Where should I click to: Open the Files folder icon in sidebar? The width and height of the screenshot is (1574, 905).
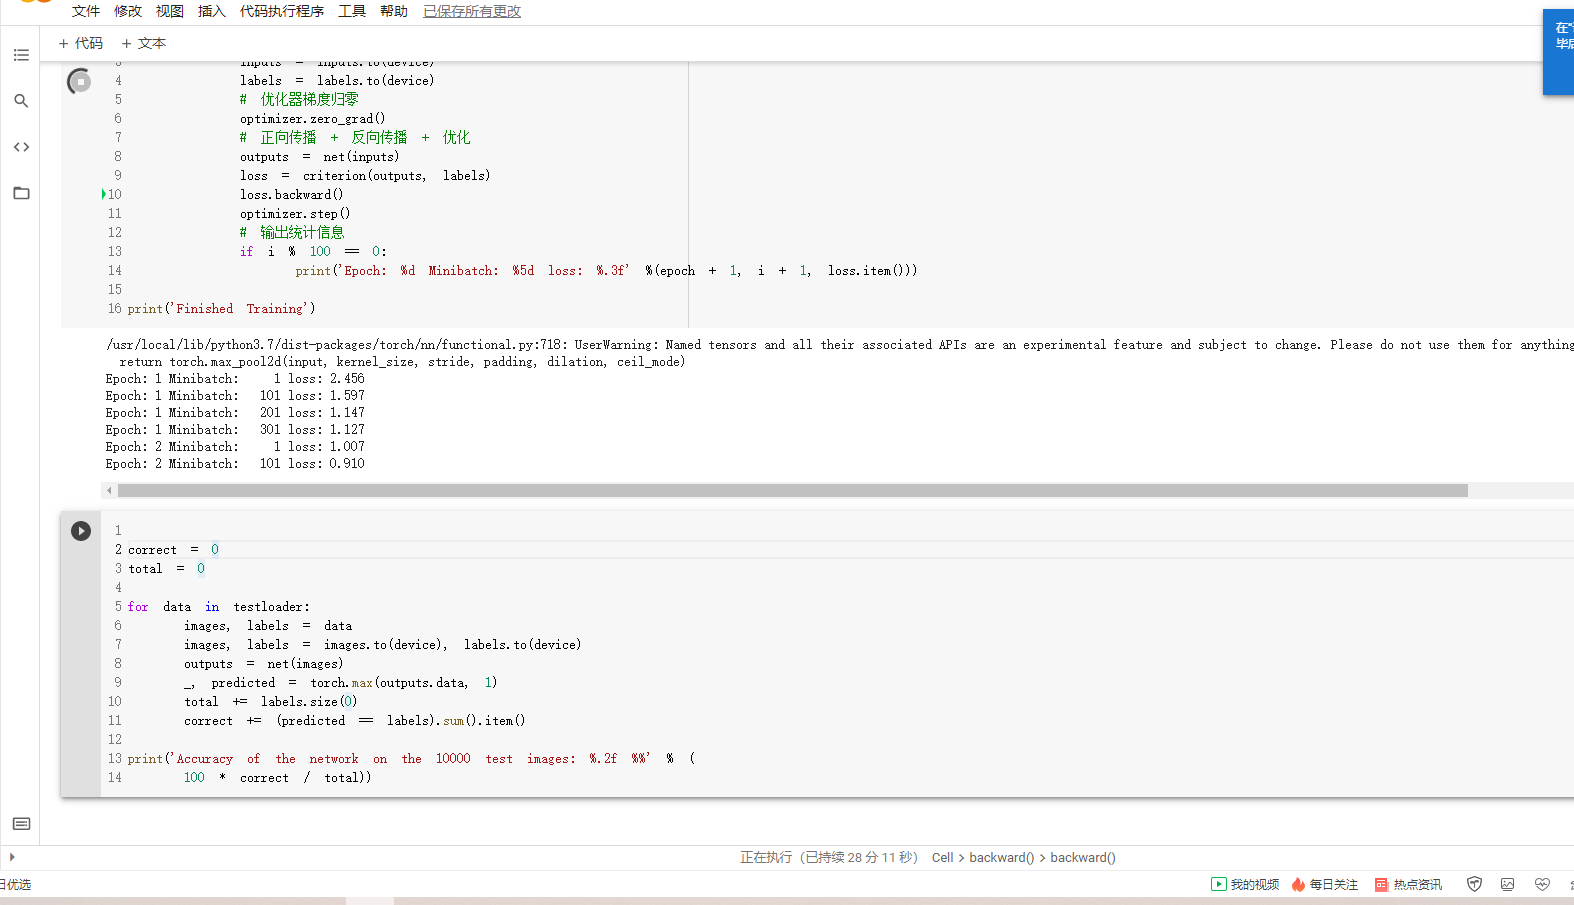click(21, 193)
